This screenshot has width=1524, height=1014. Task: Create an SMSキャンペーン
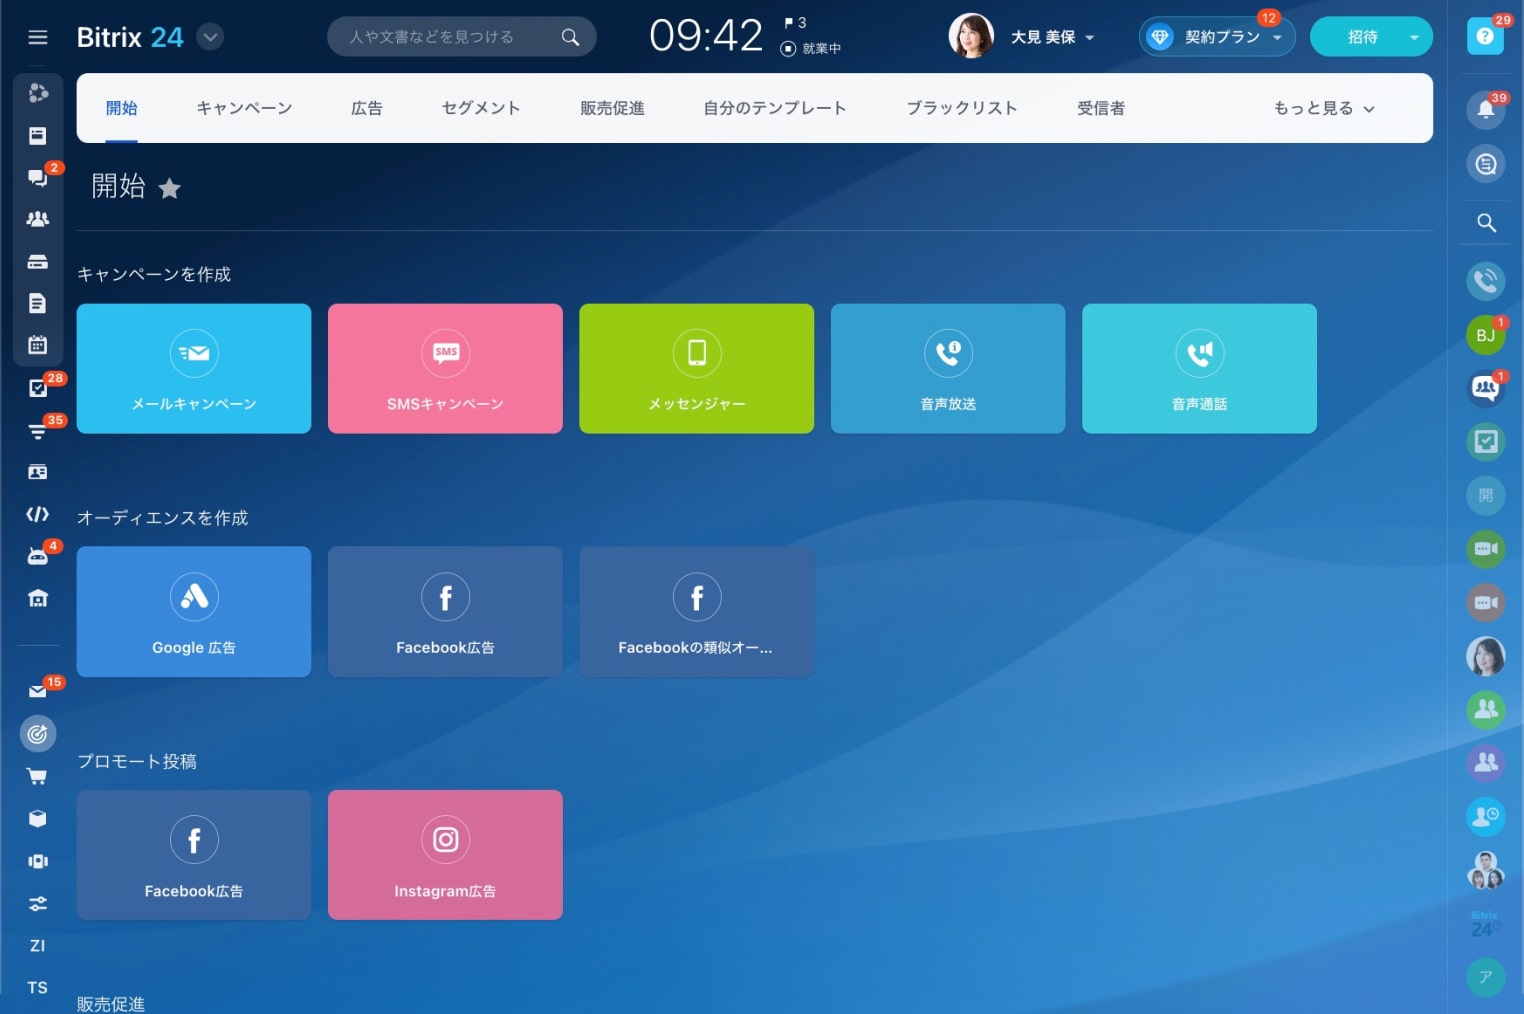pos(445,368)
